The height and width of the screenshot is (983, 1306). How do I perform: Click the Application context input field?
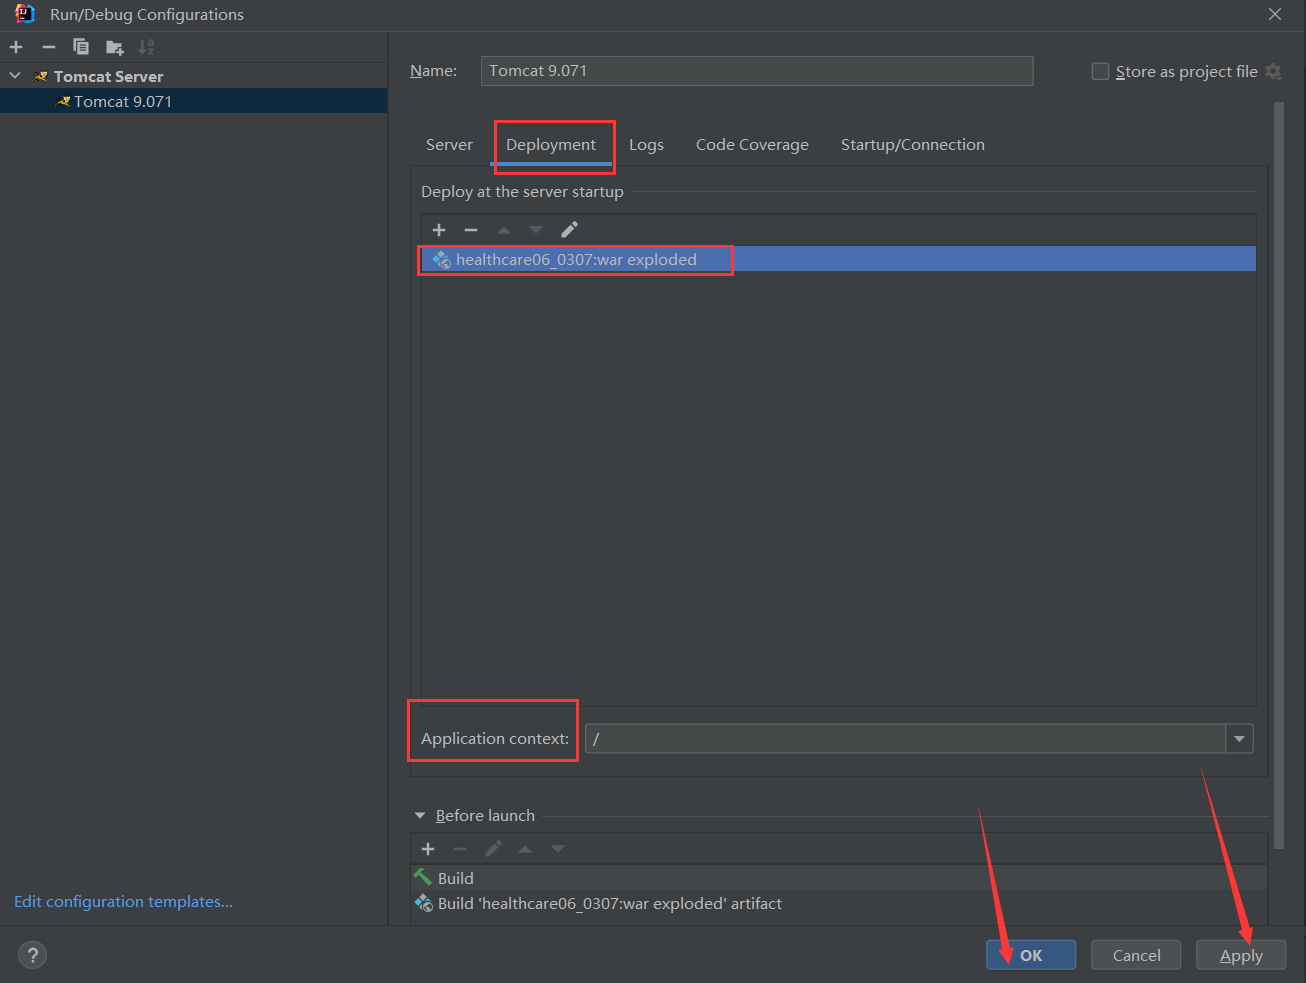pyautogui.click(x=906, y=739)
